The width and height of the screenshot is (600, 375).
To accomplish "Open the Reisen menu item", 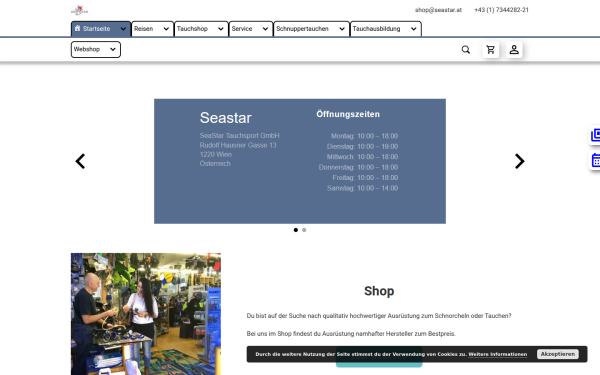I will (x=153, y=29).
